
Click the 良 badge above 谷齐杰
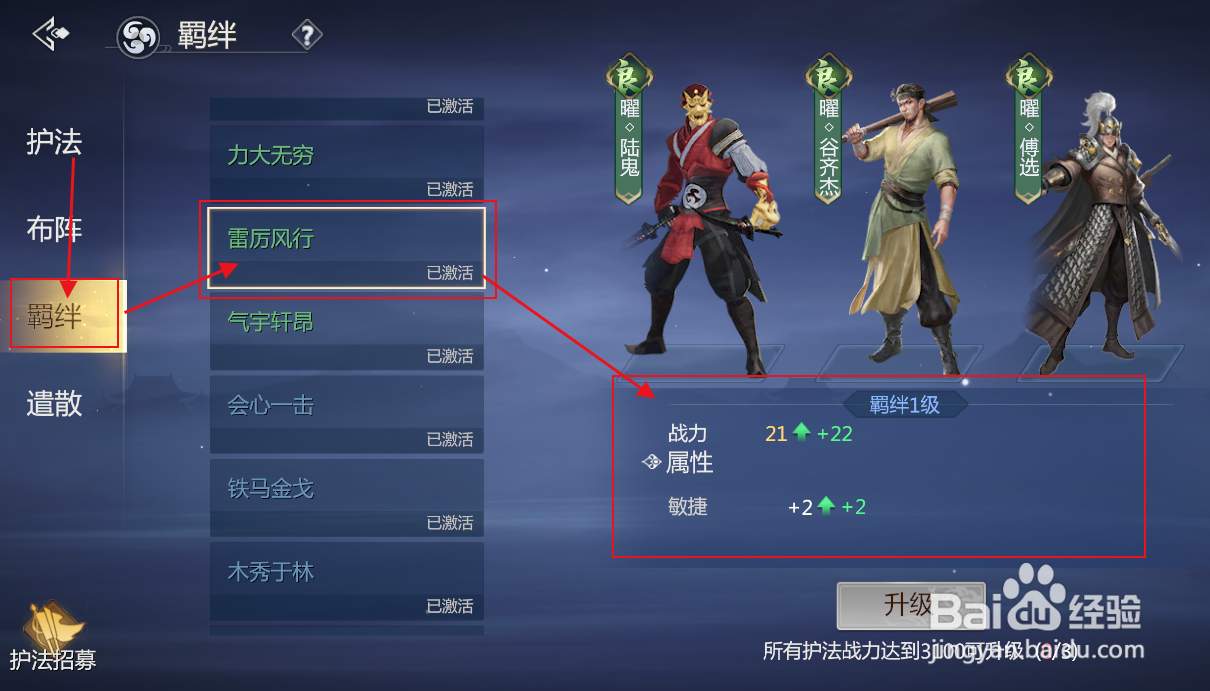(828, 76)
